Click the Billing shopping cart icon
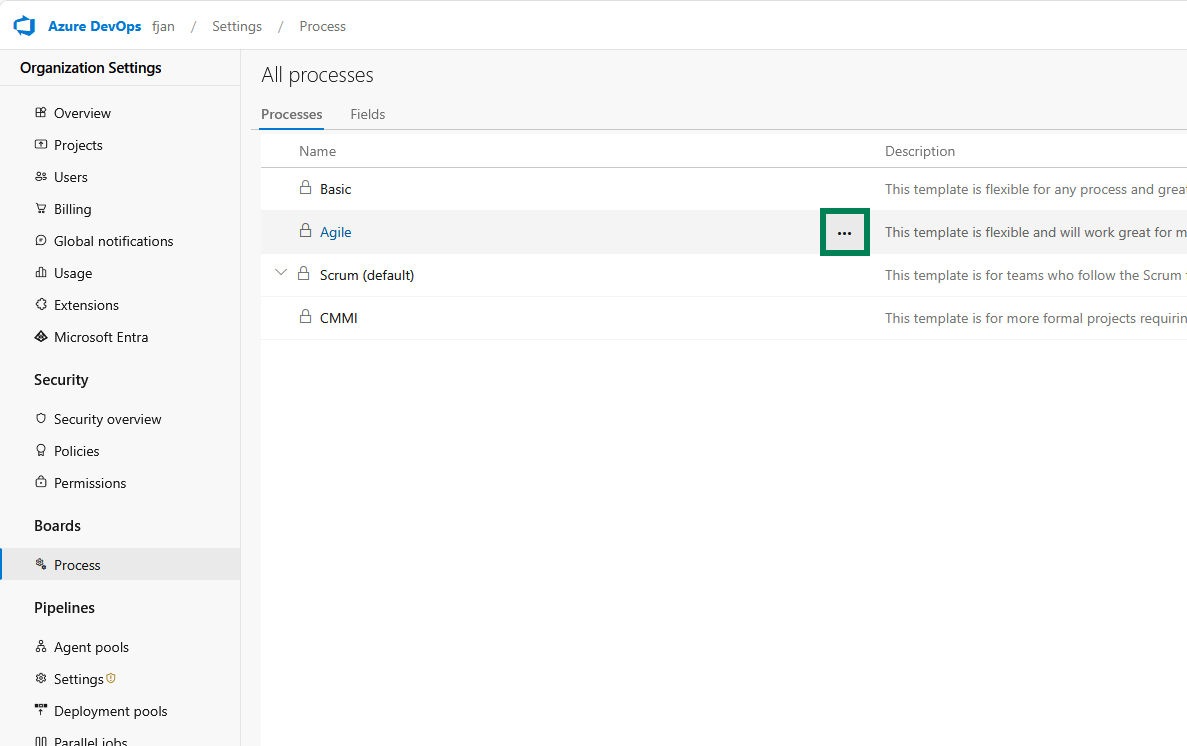This screenshot has height=746, width=1187. pyautogui.click(x=40, y=209)
